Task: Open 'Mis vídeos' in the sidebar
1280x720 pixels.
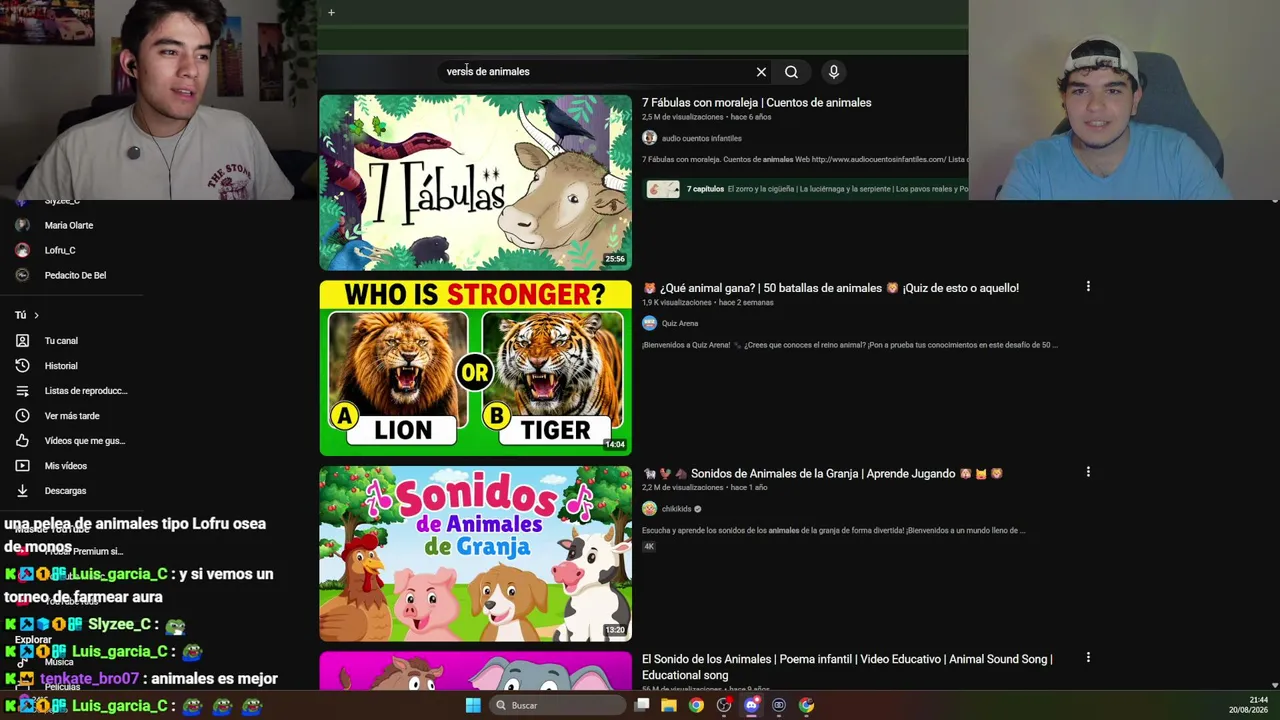Action: click(x=66, y=466)
